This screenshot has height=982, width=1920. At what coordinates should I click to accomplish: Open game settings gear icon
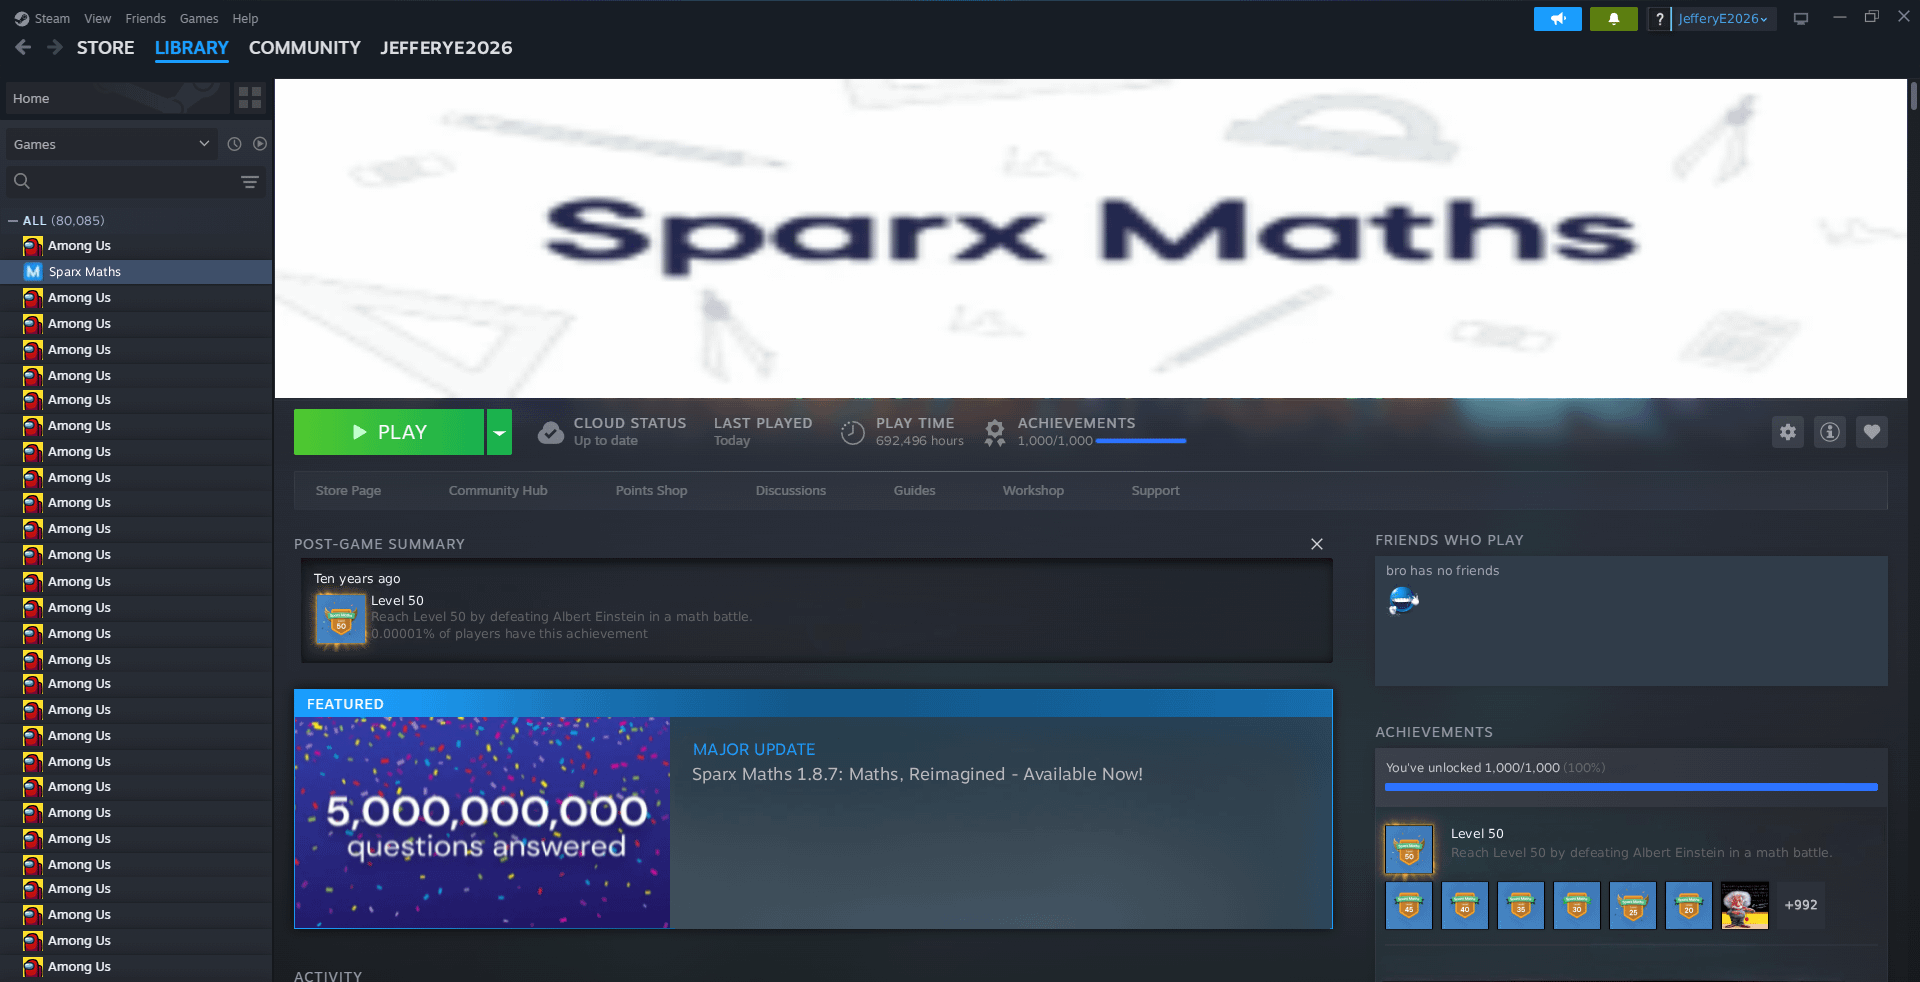[x=1787, y=432]
